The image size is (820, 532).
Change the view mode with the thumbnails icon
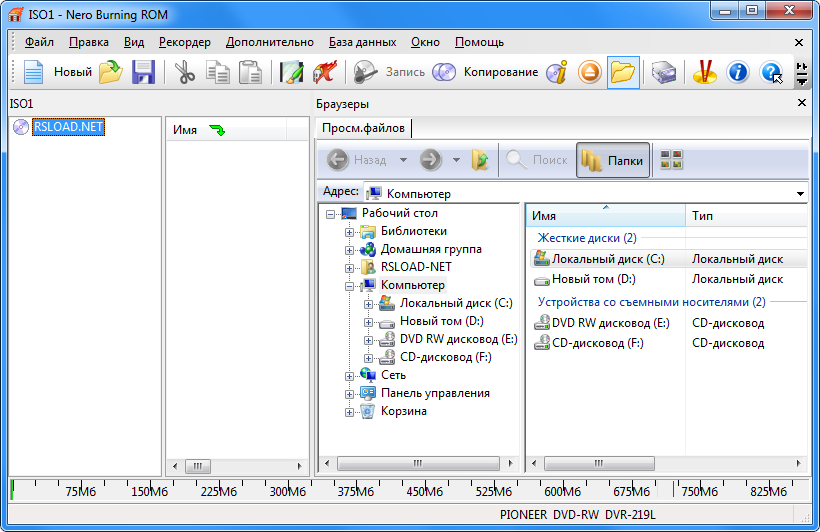coord(671,160)
